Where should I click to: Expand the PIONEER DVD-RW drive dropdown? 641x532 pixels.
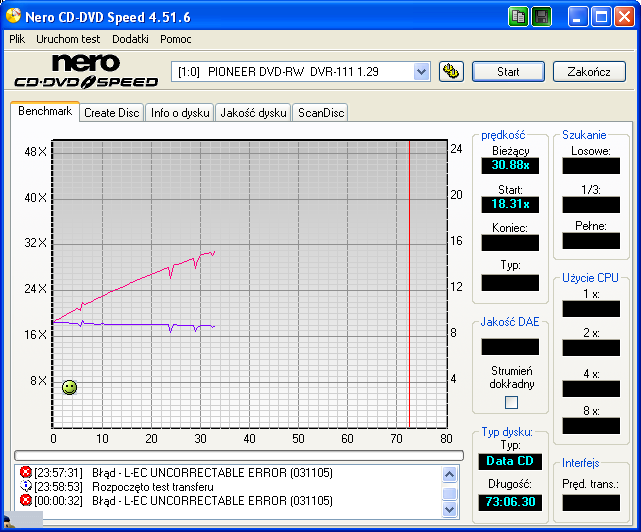[x=421, y=72]
